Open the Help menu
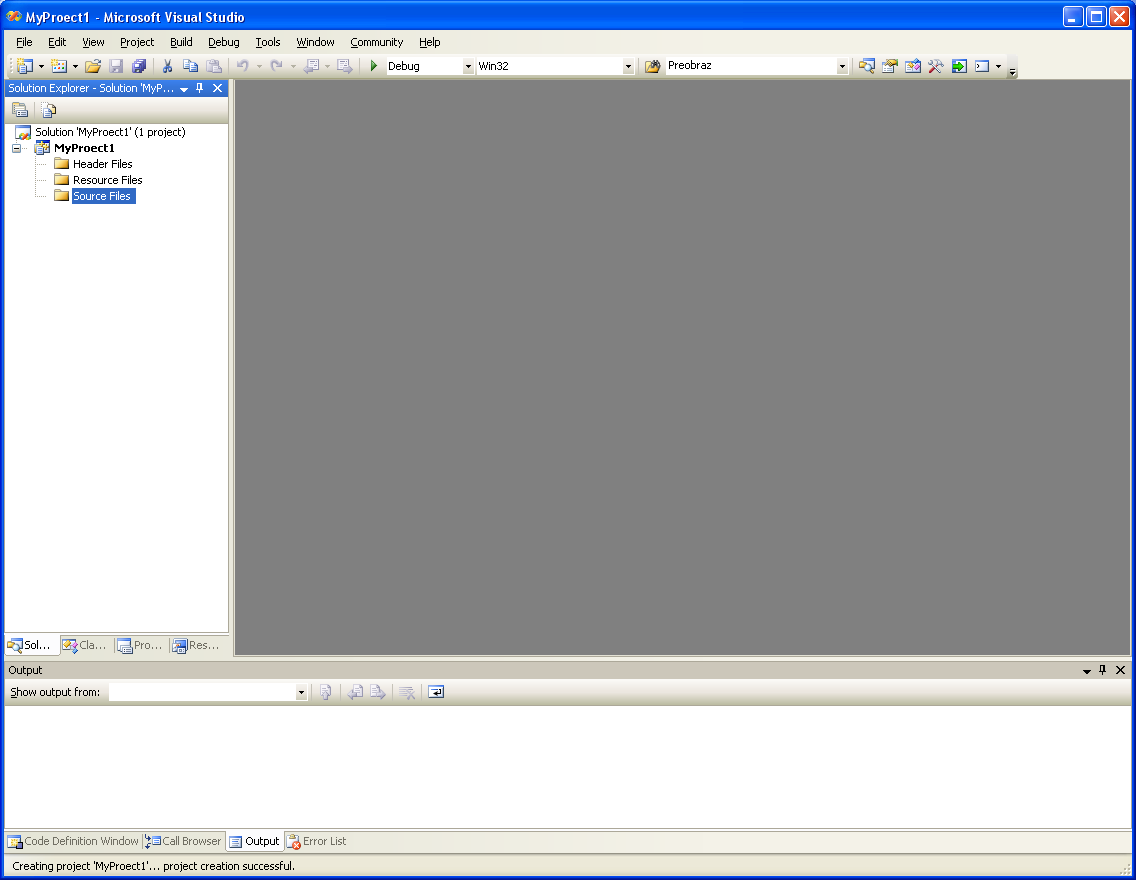 click(430, 42)
